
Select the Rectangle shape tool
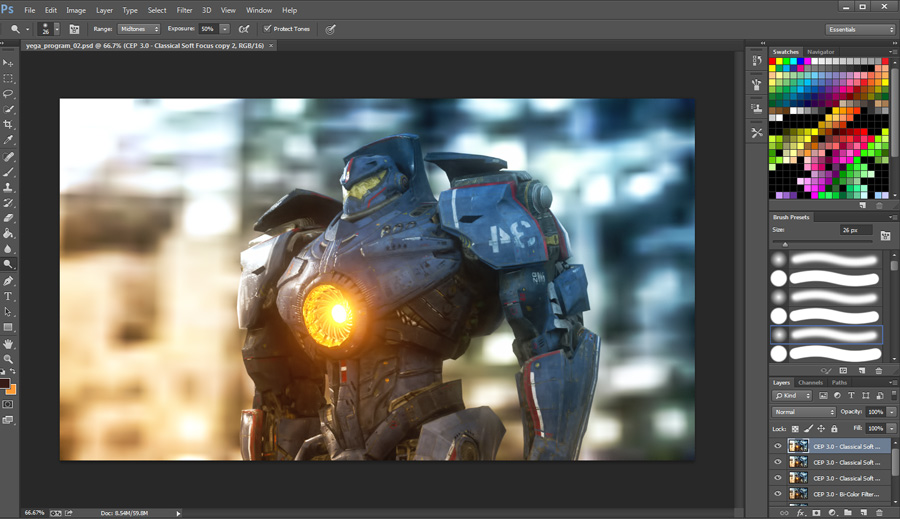(8, 327)
